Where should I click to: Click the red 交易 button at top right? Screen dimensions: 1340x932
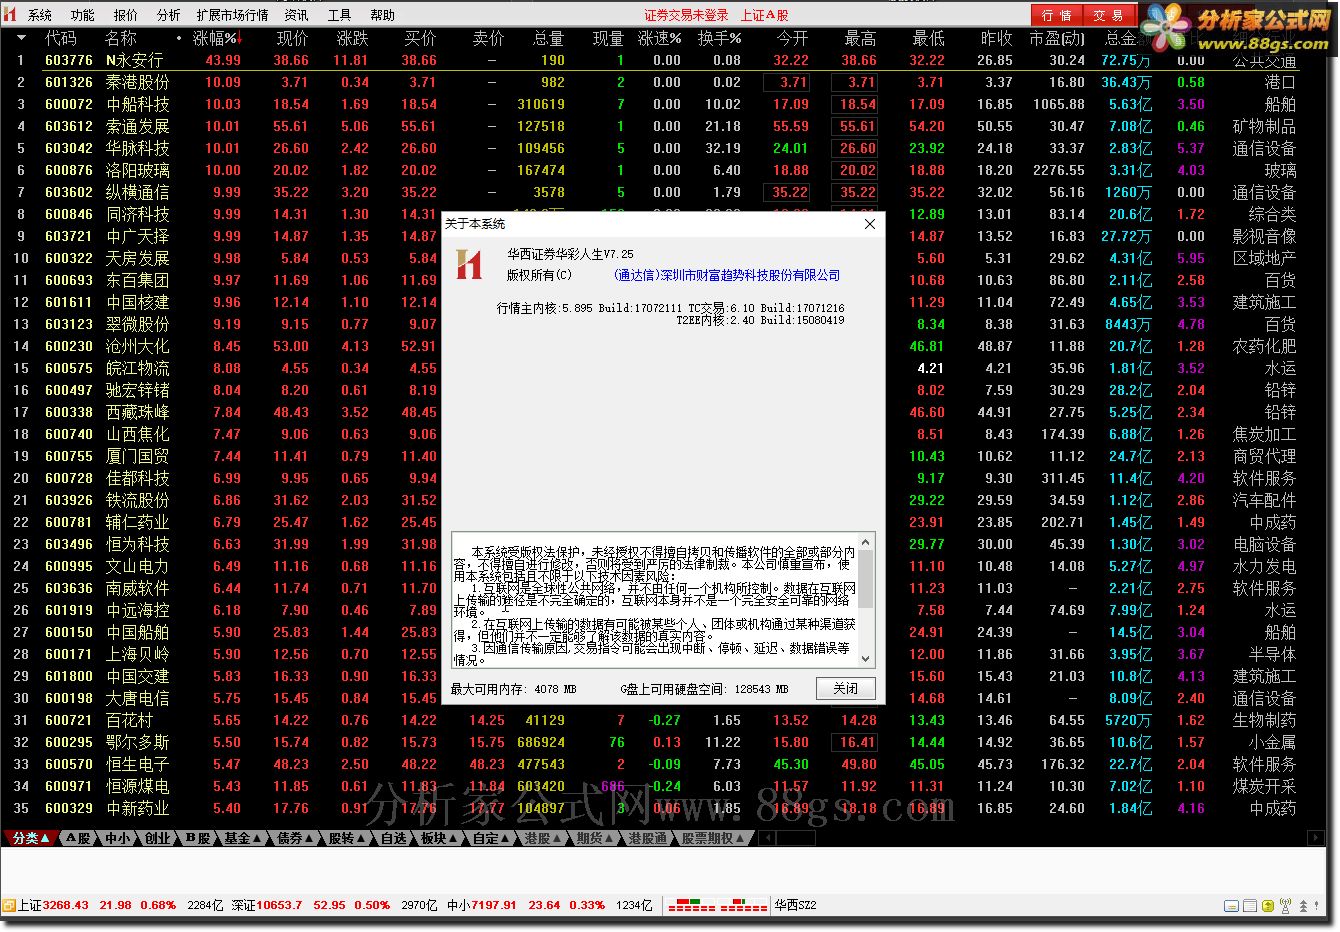click(1109, 15)
